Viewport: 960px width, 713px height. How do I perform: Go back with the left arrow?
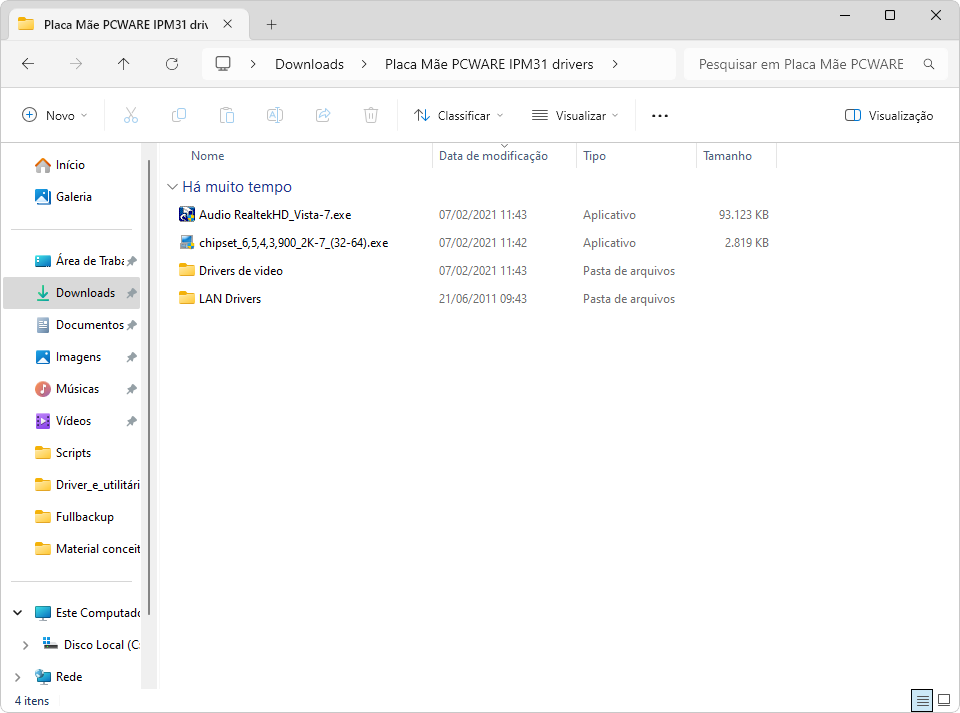pos(28,64)
